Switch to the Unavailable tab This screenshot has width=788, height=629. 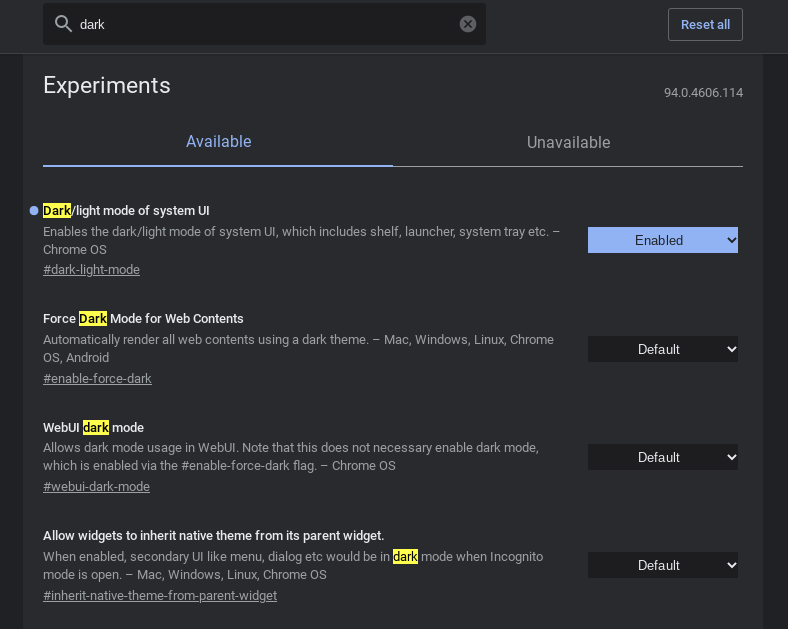[568, 143]
